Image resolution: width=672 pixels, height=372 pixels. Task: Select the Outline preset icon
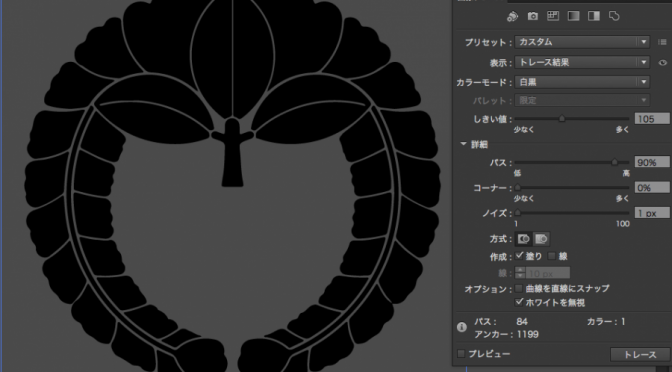(614, 16)
